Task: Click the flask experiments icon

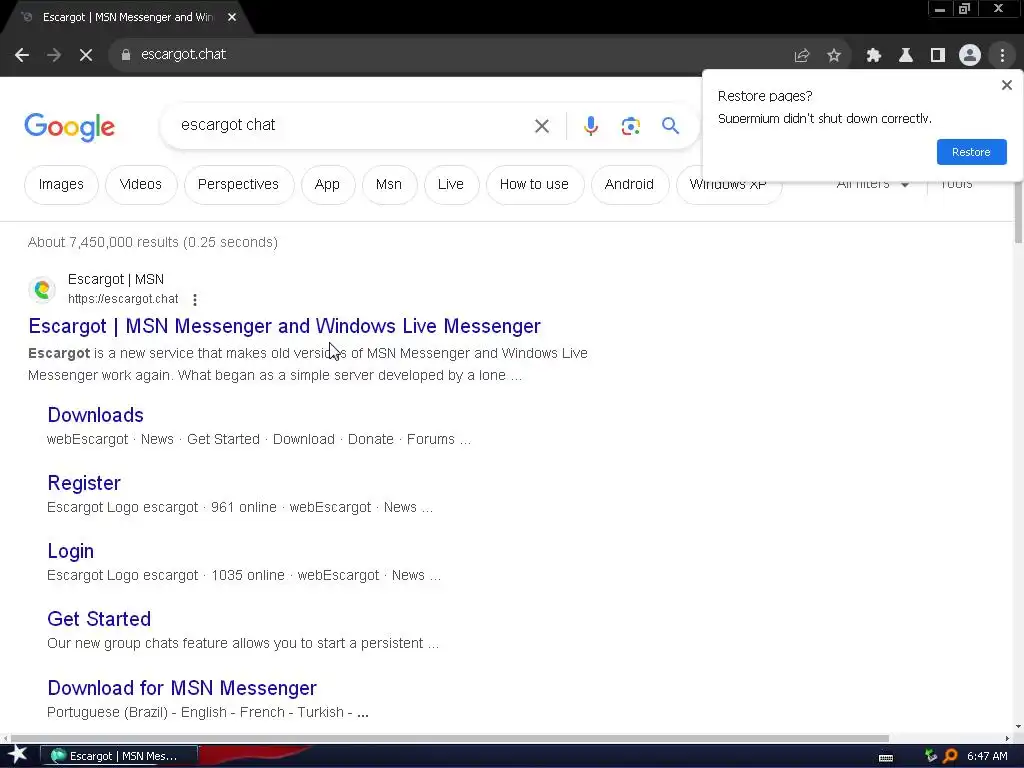Action: coord(906,56)
